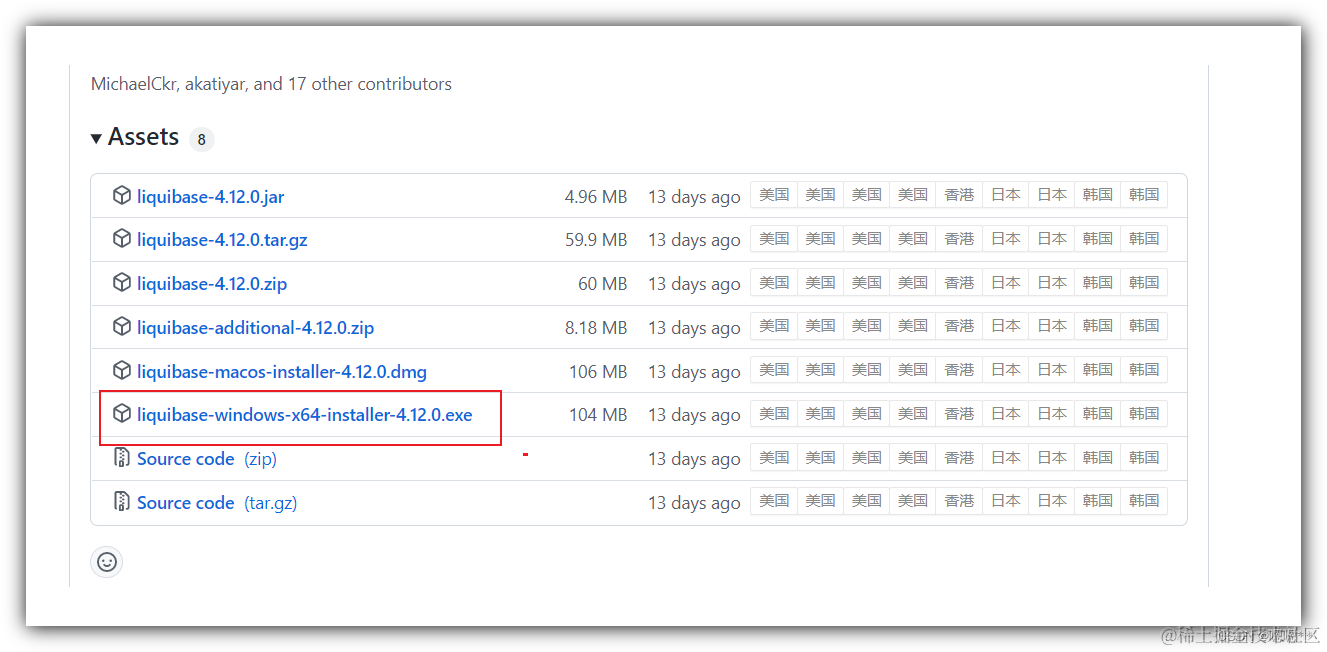Click 香港 mirror button in Source code (zip) row
Image resolution: width=1327 pixels, height=652 pixels.
[959, 458]
